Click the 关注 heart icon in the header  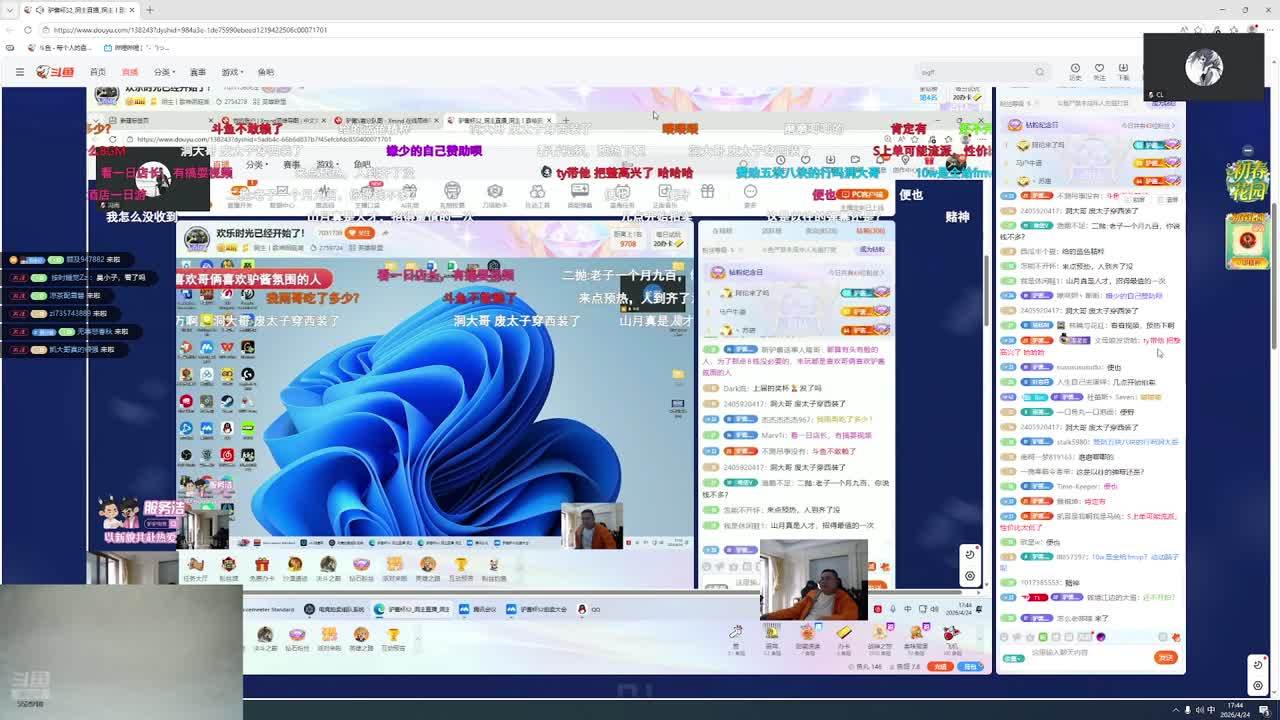pyautogui.click(x=1099, y=70)
